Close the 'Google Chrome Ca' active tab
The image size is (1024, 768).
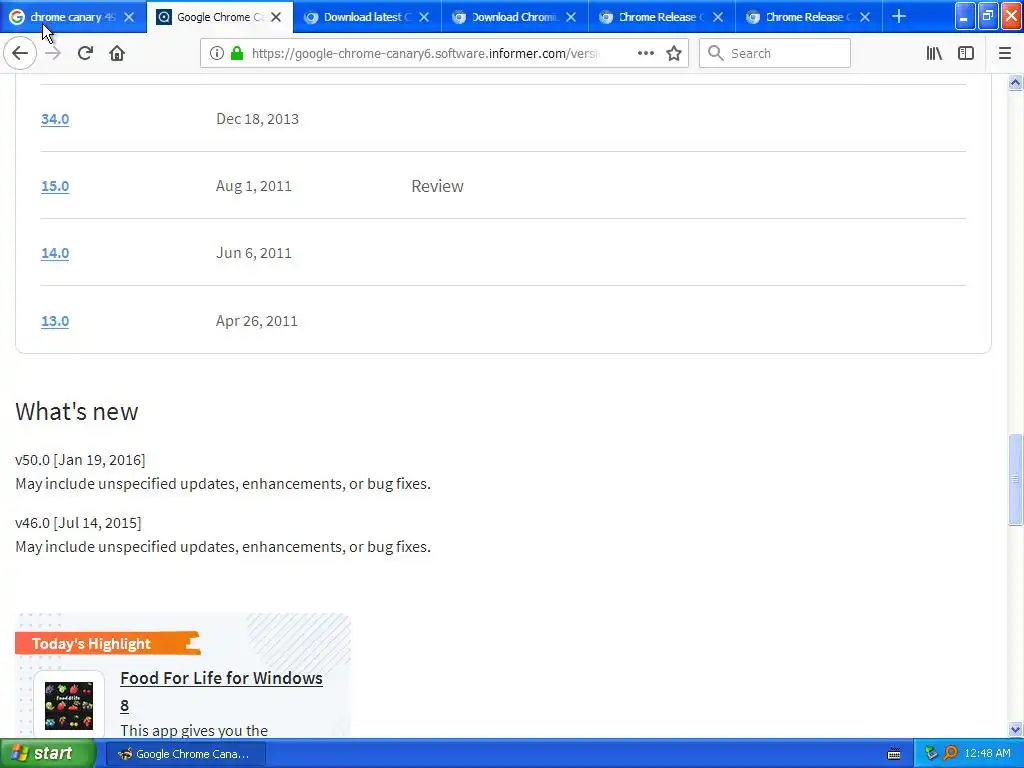click(276, 17)
